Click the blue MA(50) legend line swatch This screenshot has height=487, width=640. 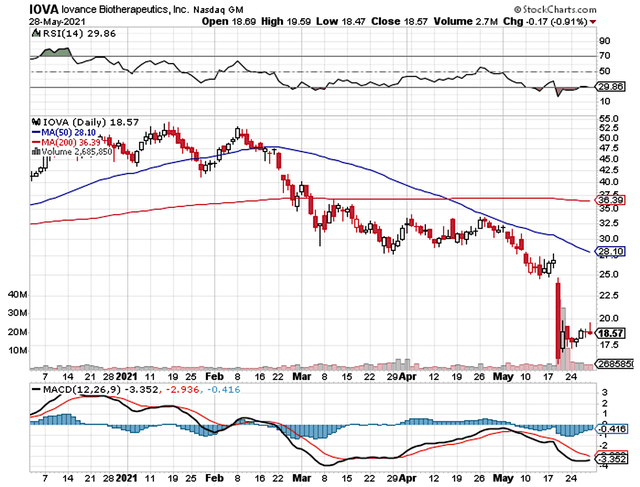click(x=36, y=132)
